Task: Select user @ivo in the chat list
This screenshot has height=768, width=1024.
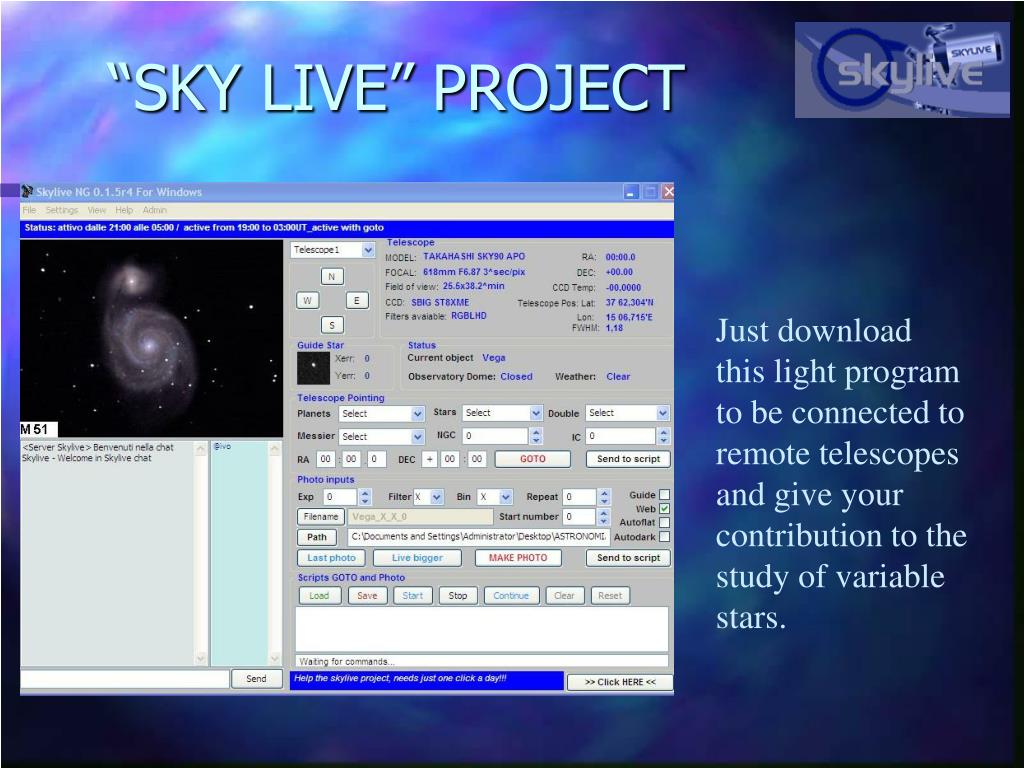Action: (x=222, y=447)
